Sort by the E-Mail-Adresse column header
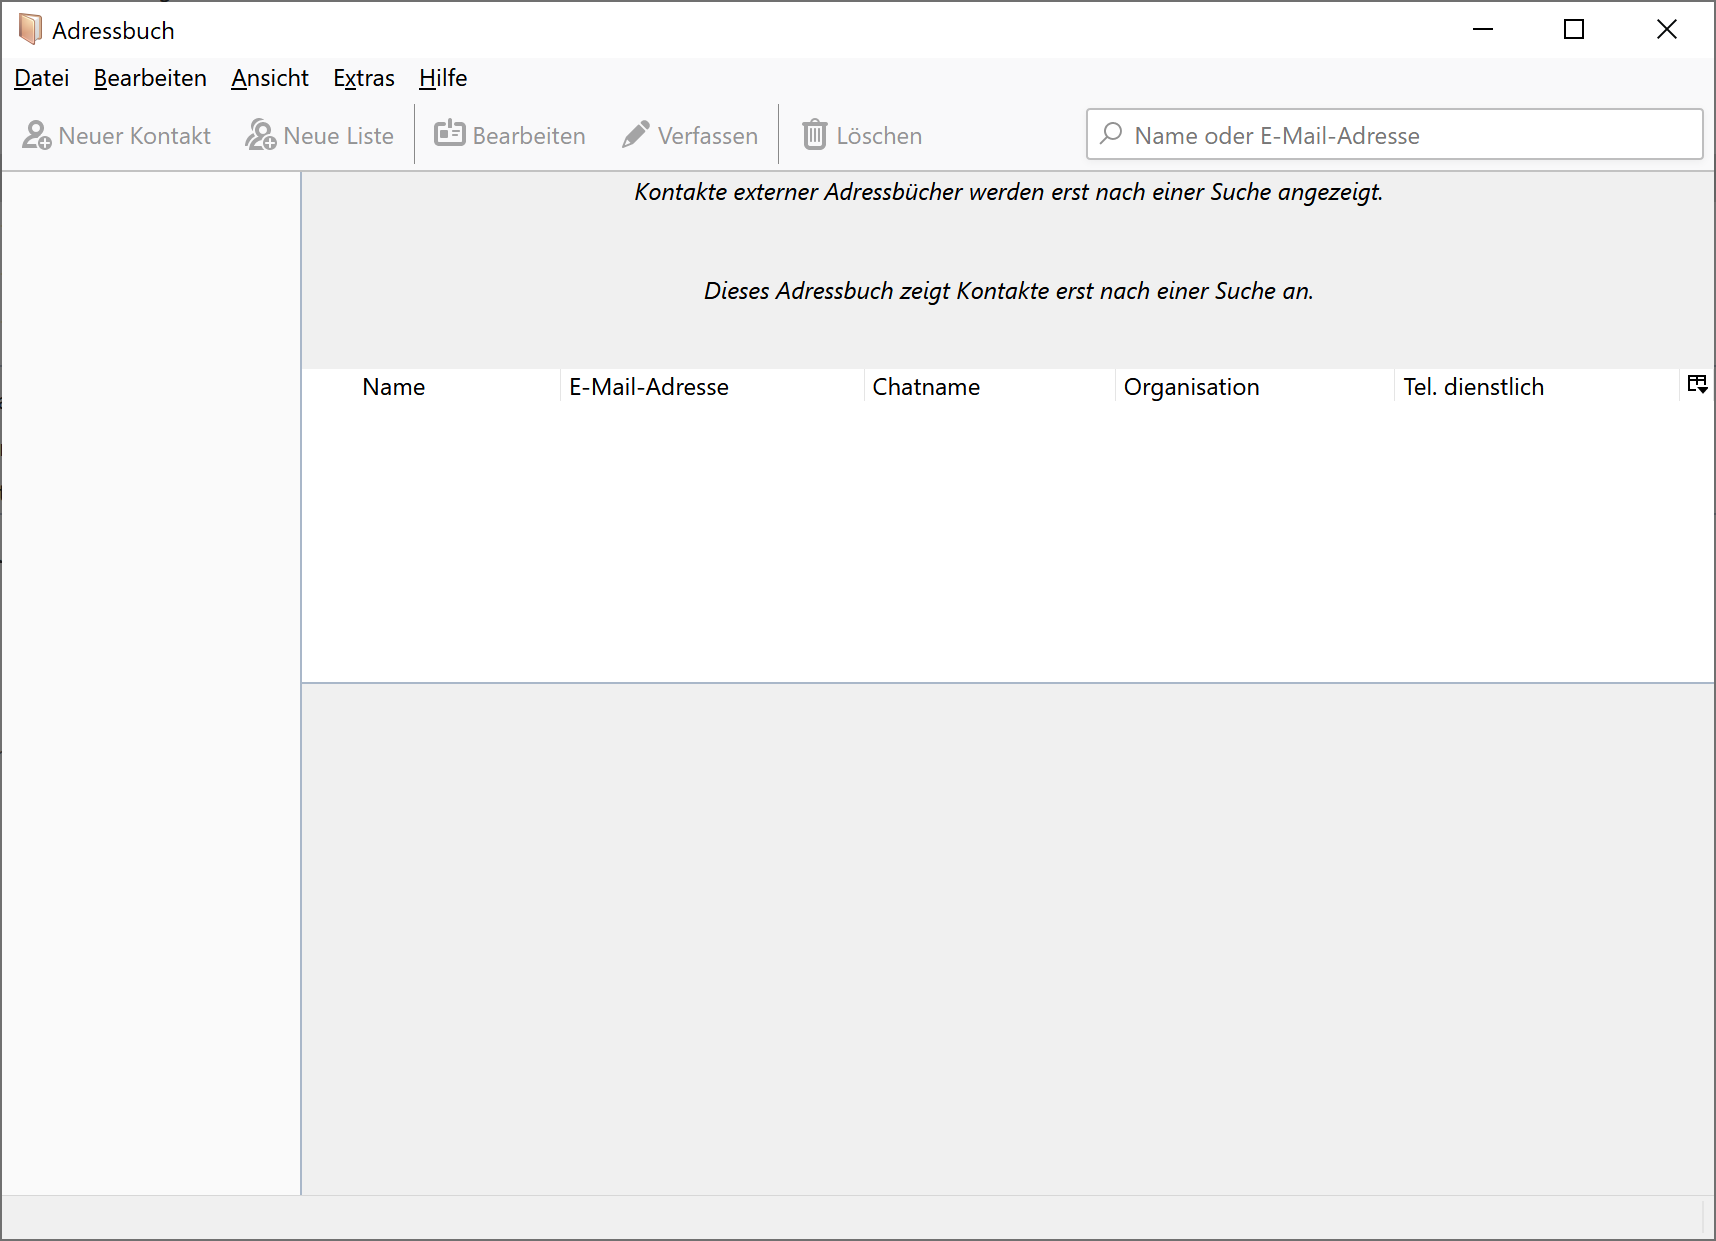The image size is (1716, 1241). [712, 387]
